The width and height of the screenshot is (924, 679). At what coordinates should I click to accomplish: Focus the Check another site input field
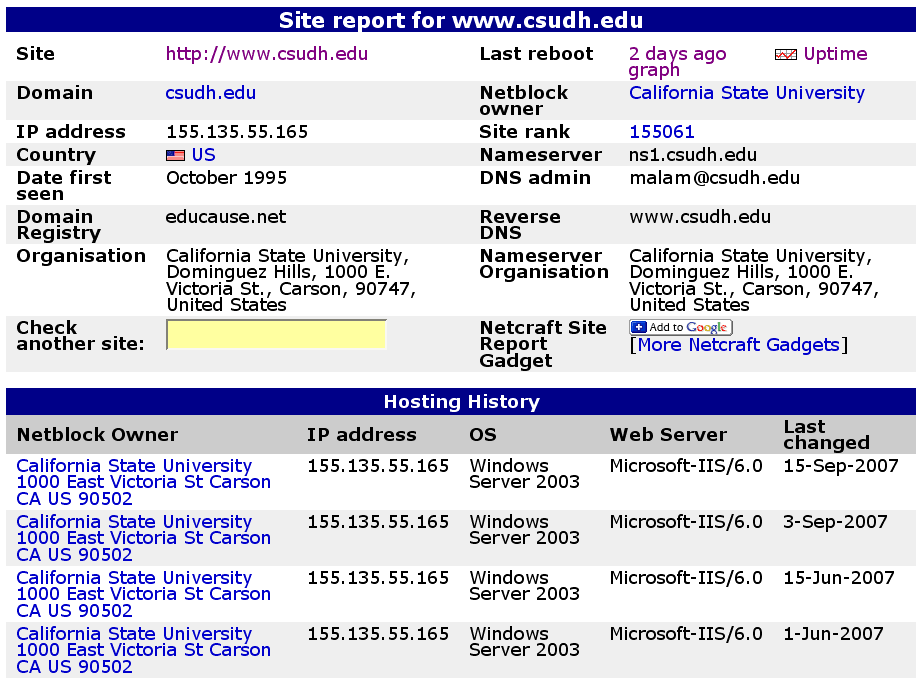coord(276,335)
